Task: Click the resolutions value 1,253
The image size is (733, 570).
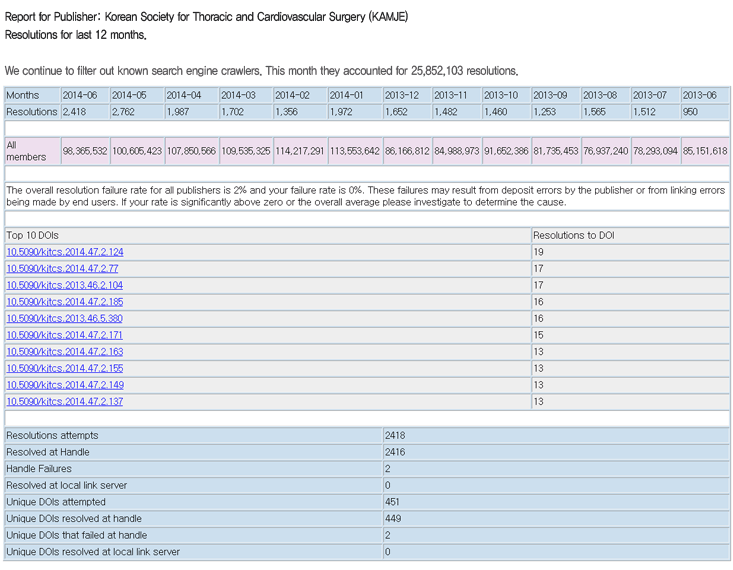Action: click(545, 112)
